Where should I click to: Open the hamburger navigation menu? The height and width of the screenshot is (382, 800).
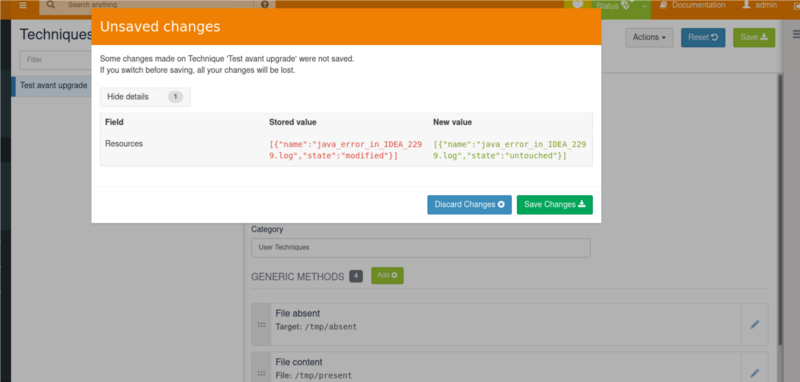[23, 5]
